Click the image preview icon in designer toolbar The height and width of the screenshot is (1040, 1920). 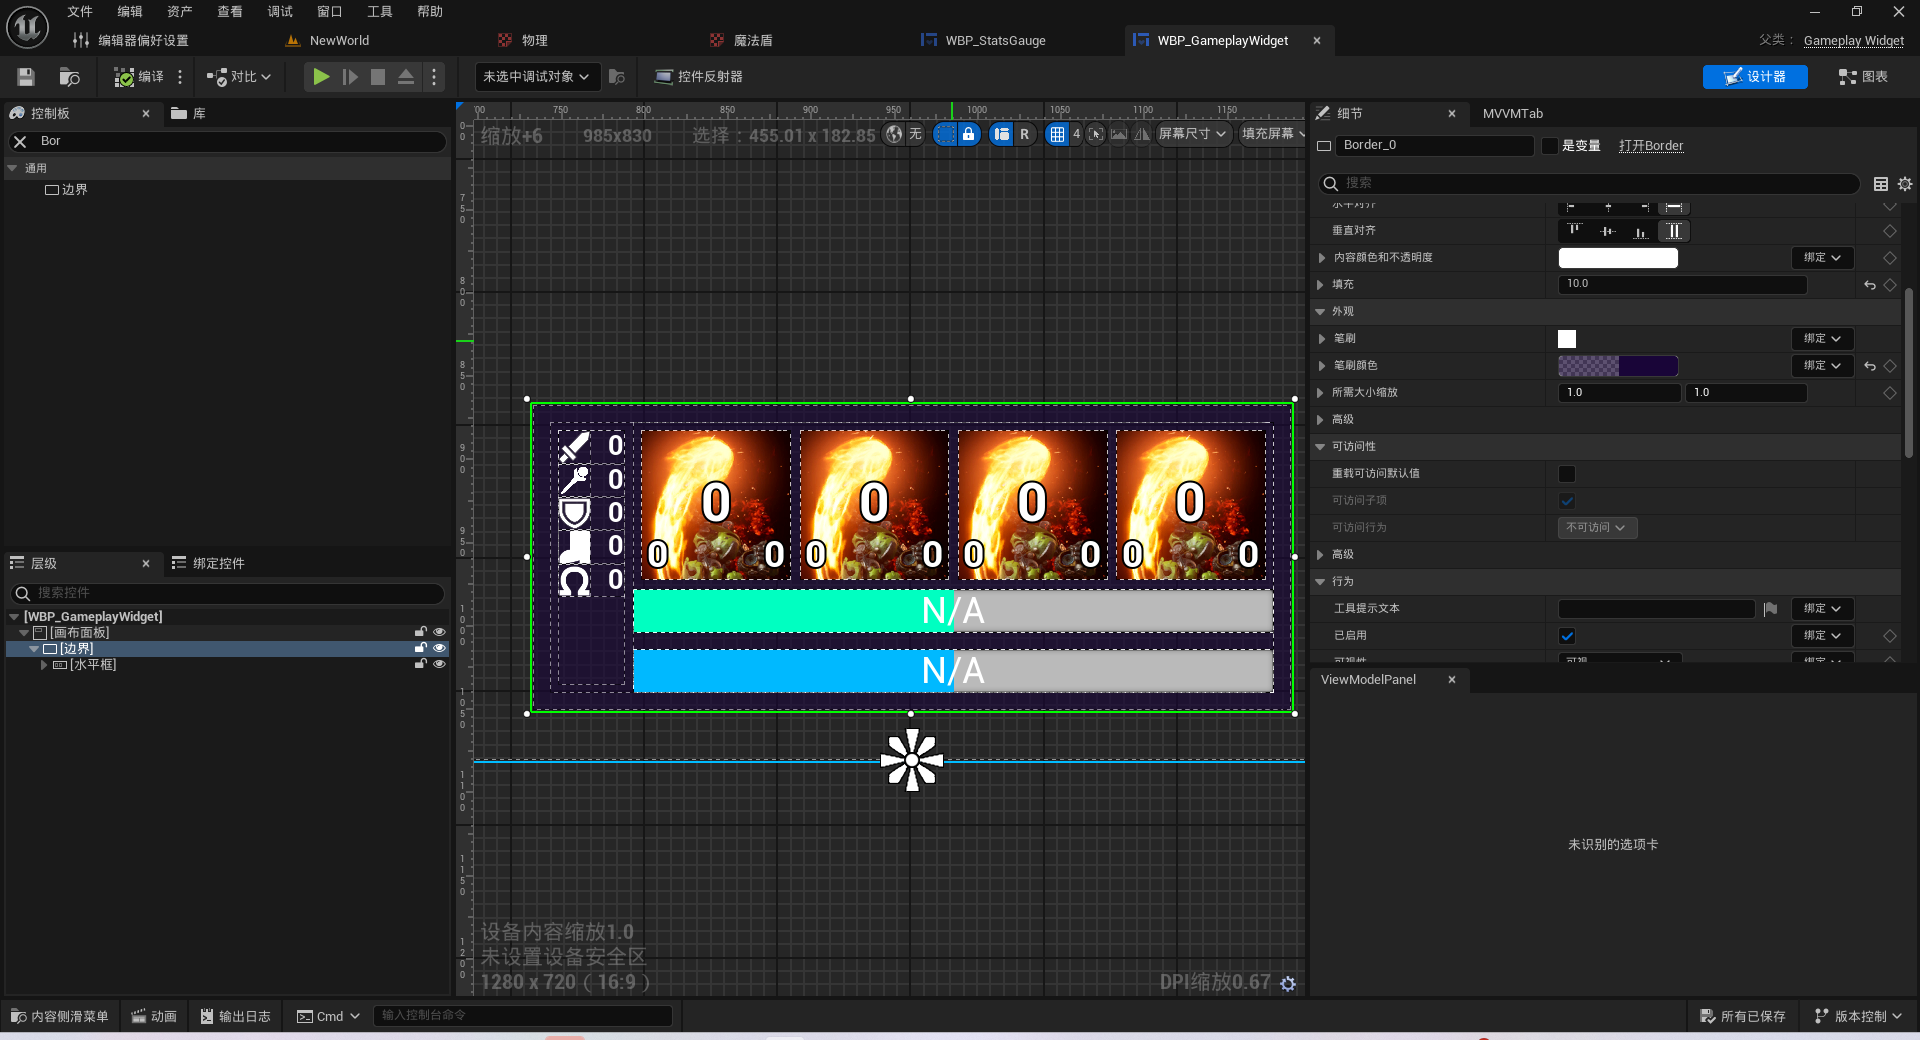pyautogui.click(x=1119, y=134)
